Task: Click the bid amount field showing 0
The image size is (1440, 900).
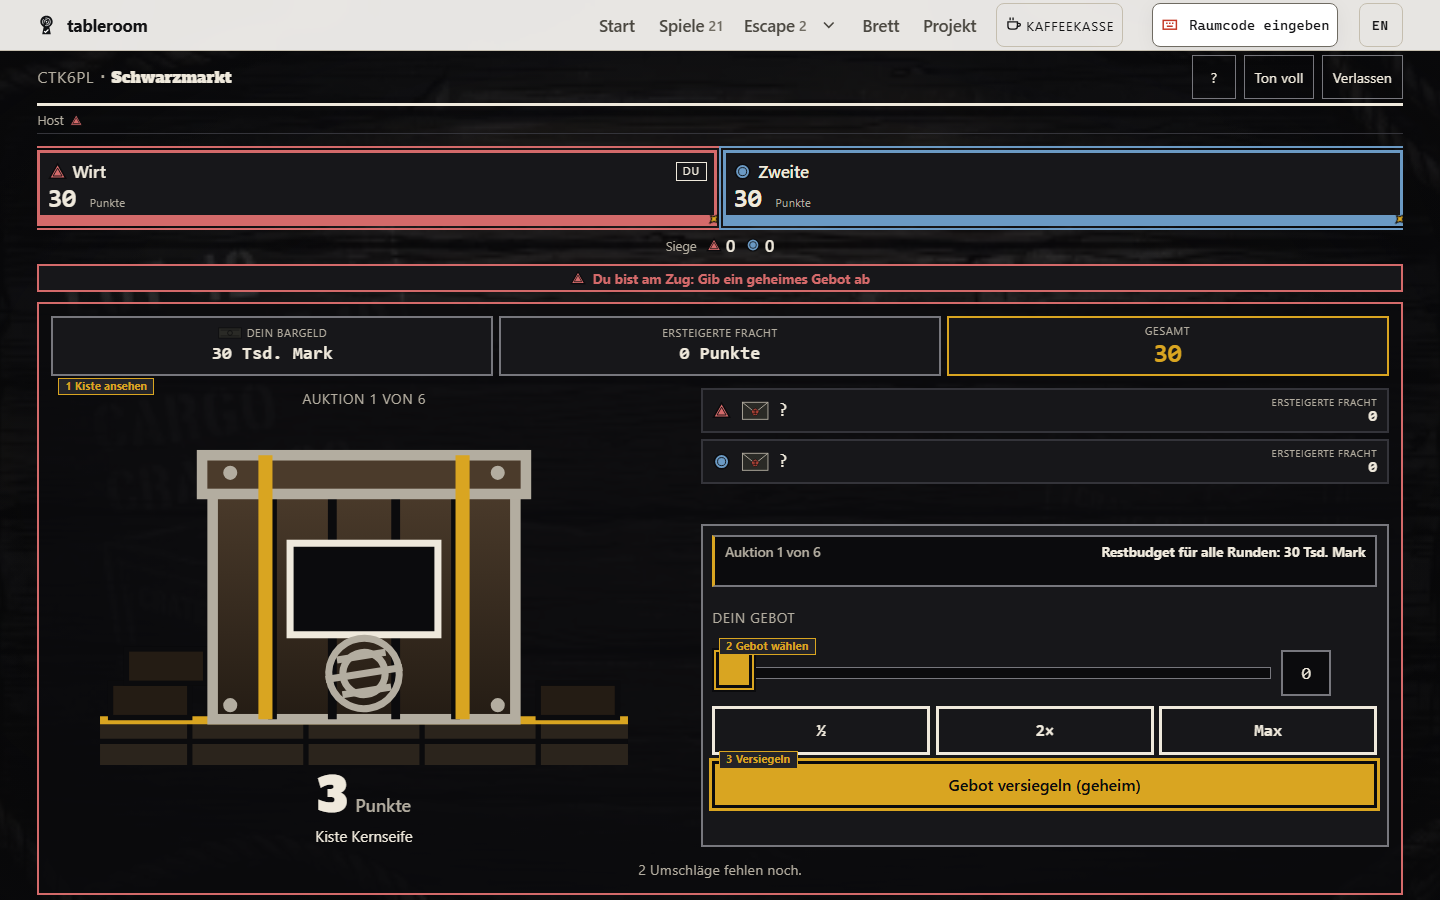Action: tap(1306, 673)
